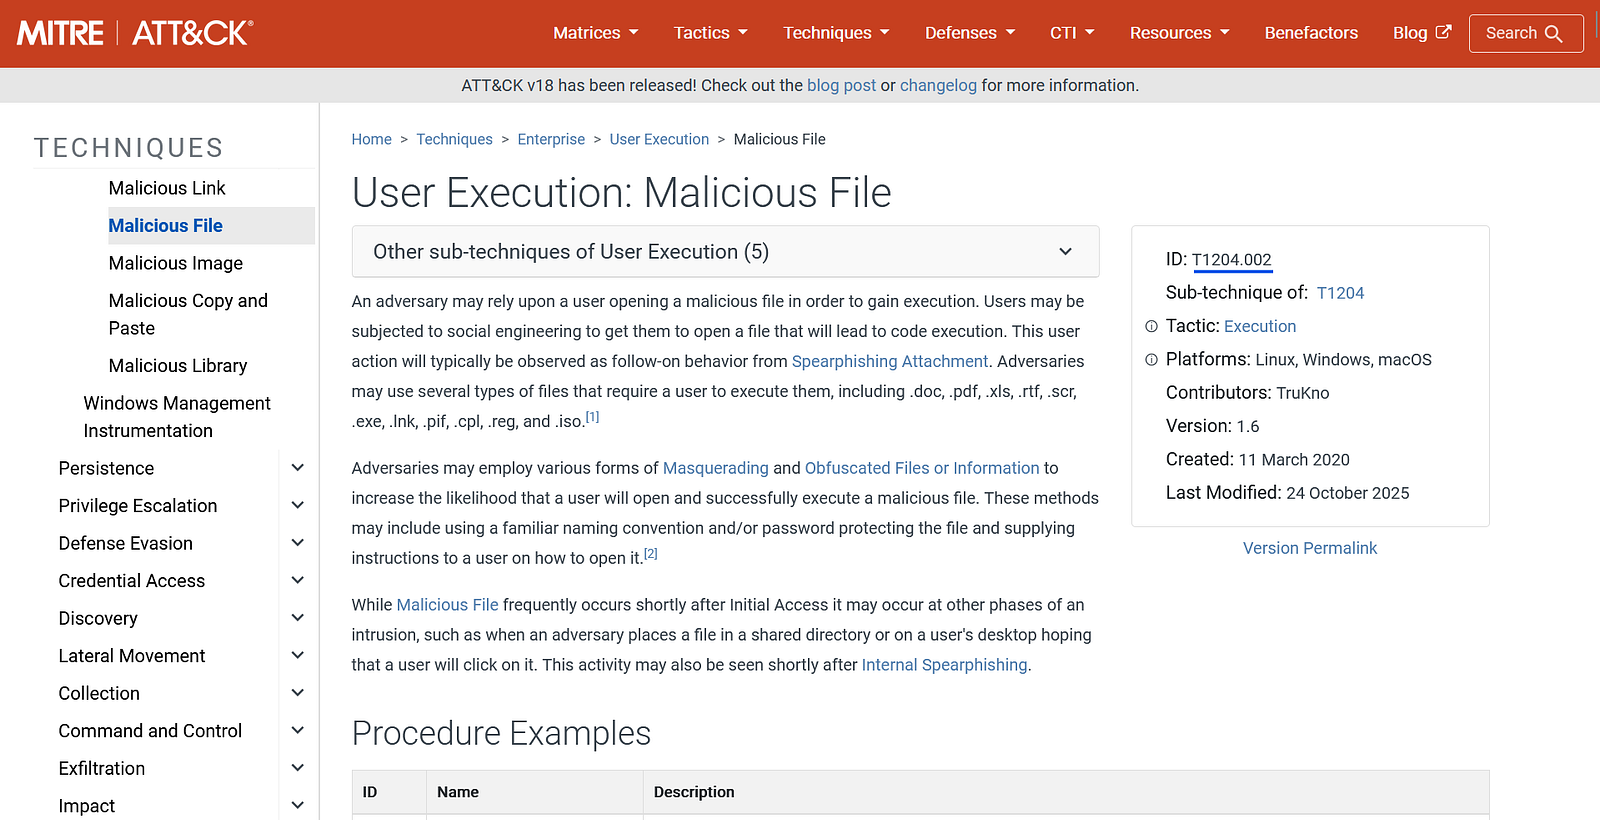Click the Search button

click(1526, 33)
